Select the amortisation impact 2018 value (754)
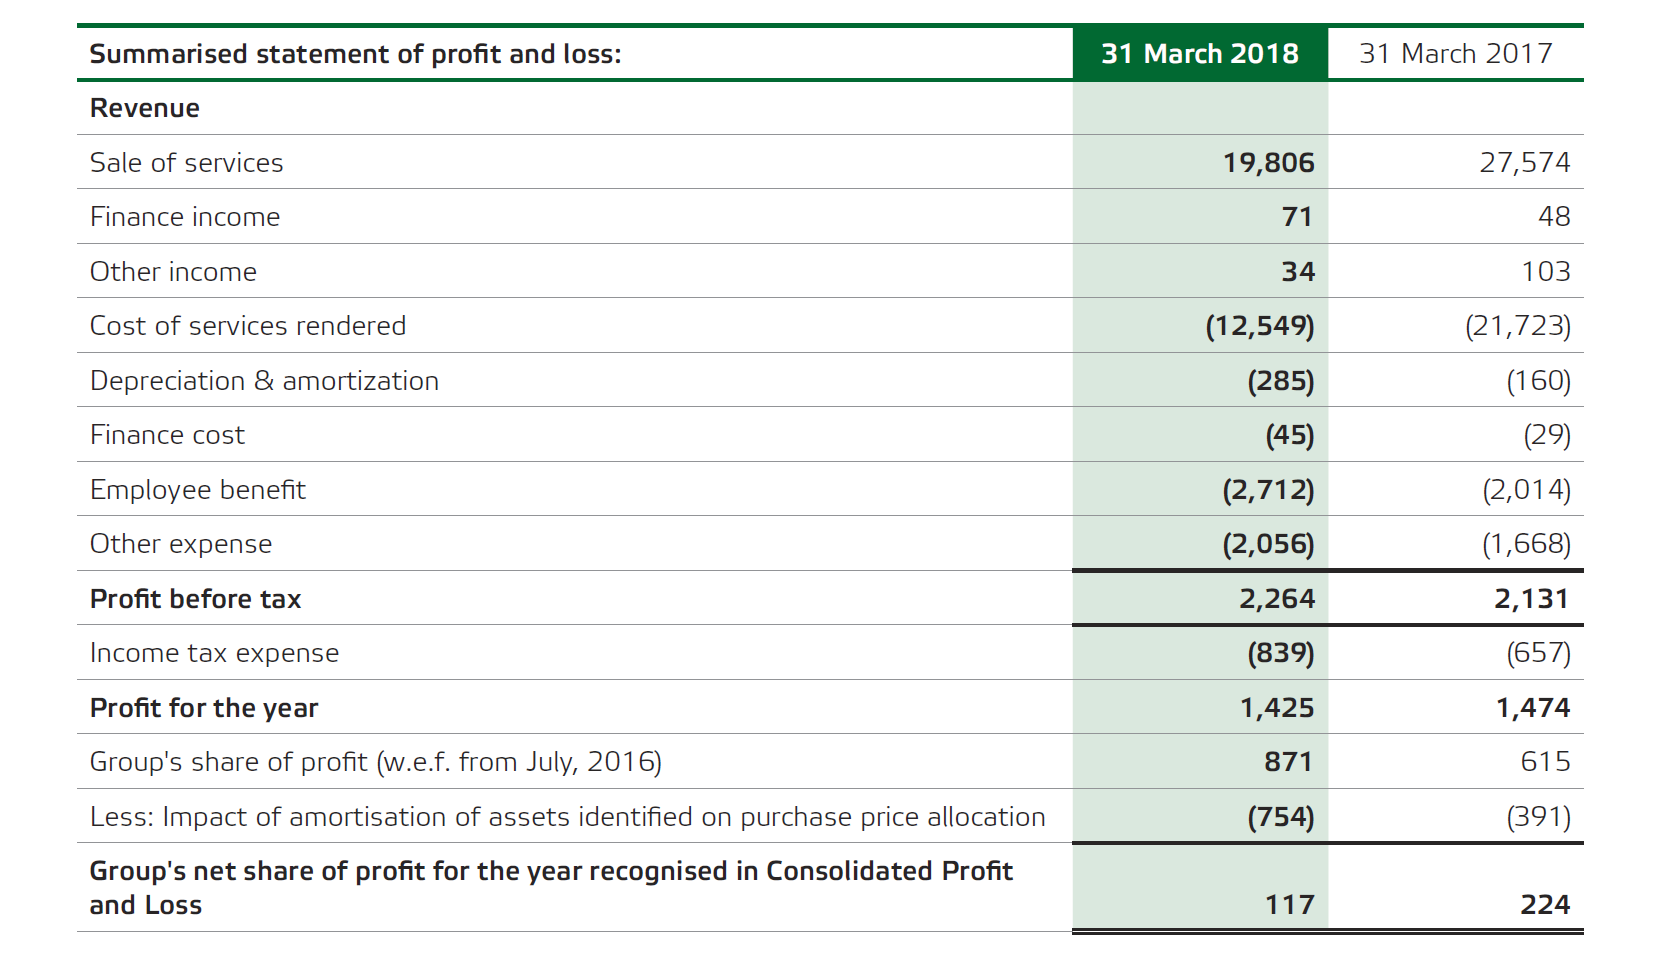Screen dimensions: 1657x957 [1280, 817]
